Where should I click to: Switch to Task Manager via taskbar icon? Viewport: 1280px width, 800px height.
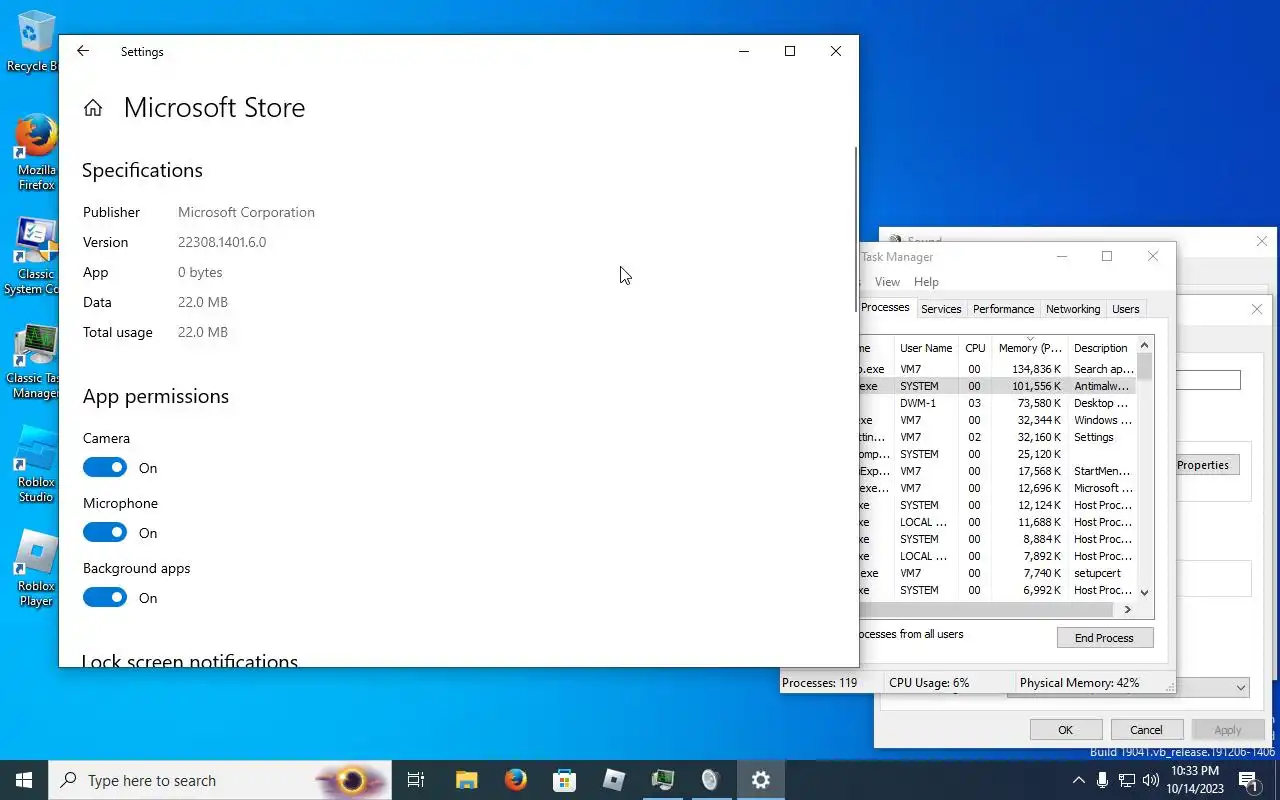tap(662, 780)
